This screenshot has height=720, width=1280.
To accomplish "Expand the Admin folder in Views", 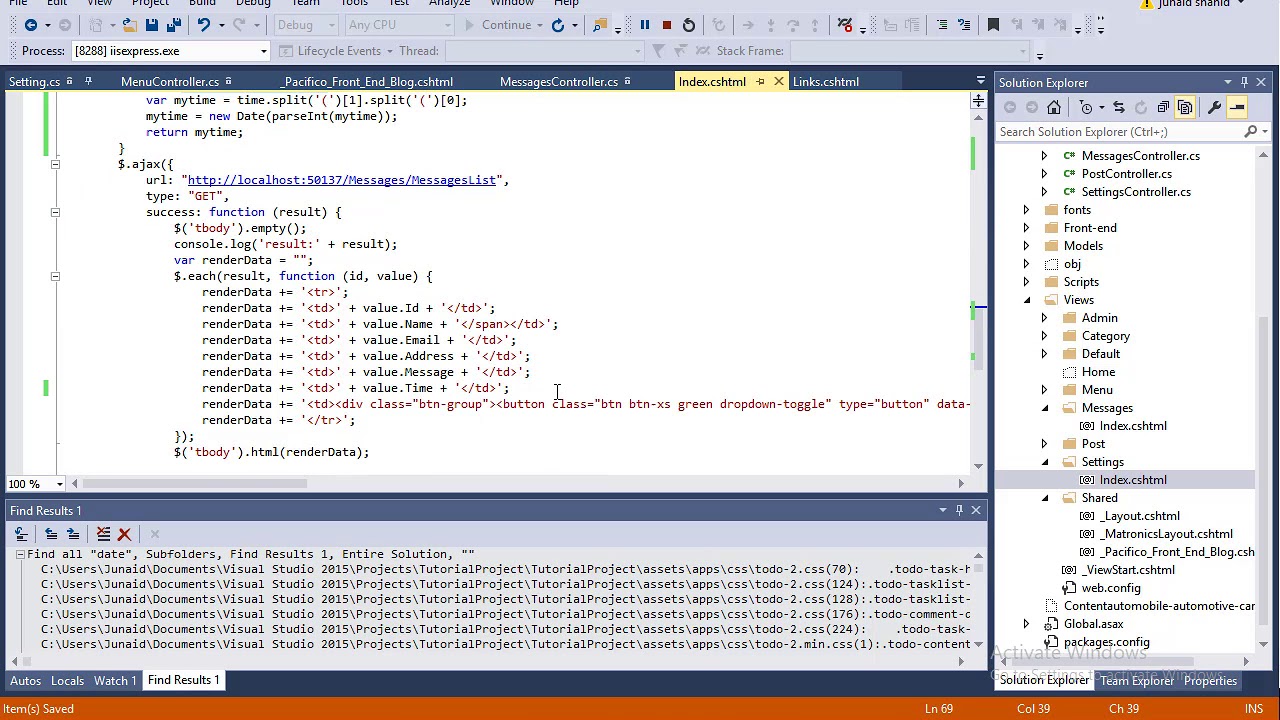I will click(1044, 318).
